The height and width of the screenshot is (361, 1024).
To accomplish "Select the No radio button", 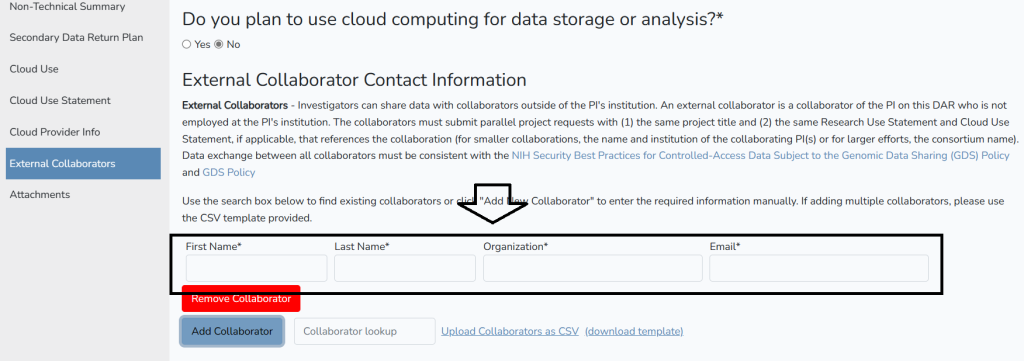I will [219, 44].
